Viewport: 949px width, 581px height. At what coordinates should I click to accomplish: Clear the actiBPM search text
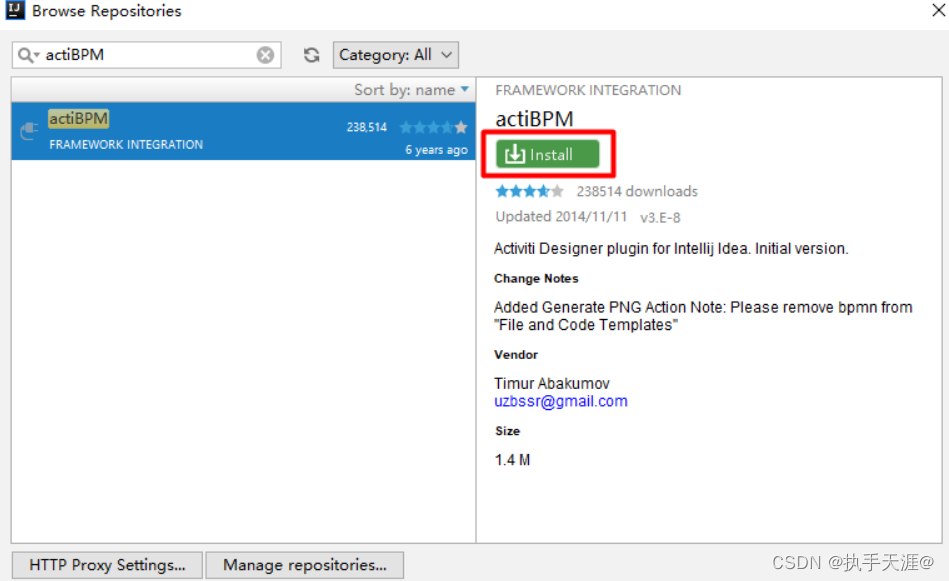pos(265,55)
